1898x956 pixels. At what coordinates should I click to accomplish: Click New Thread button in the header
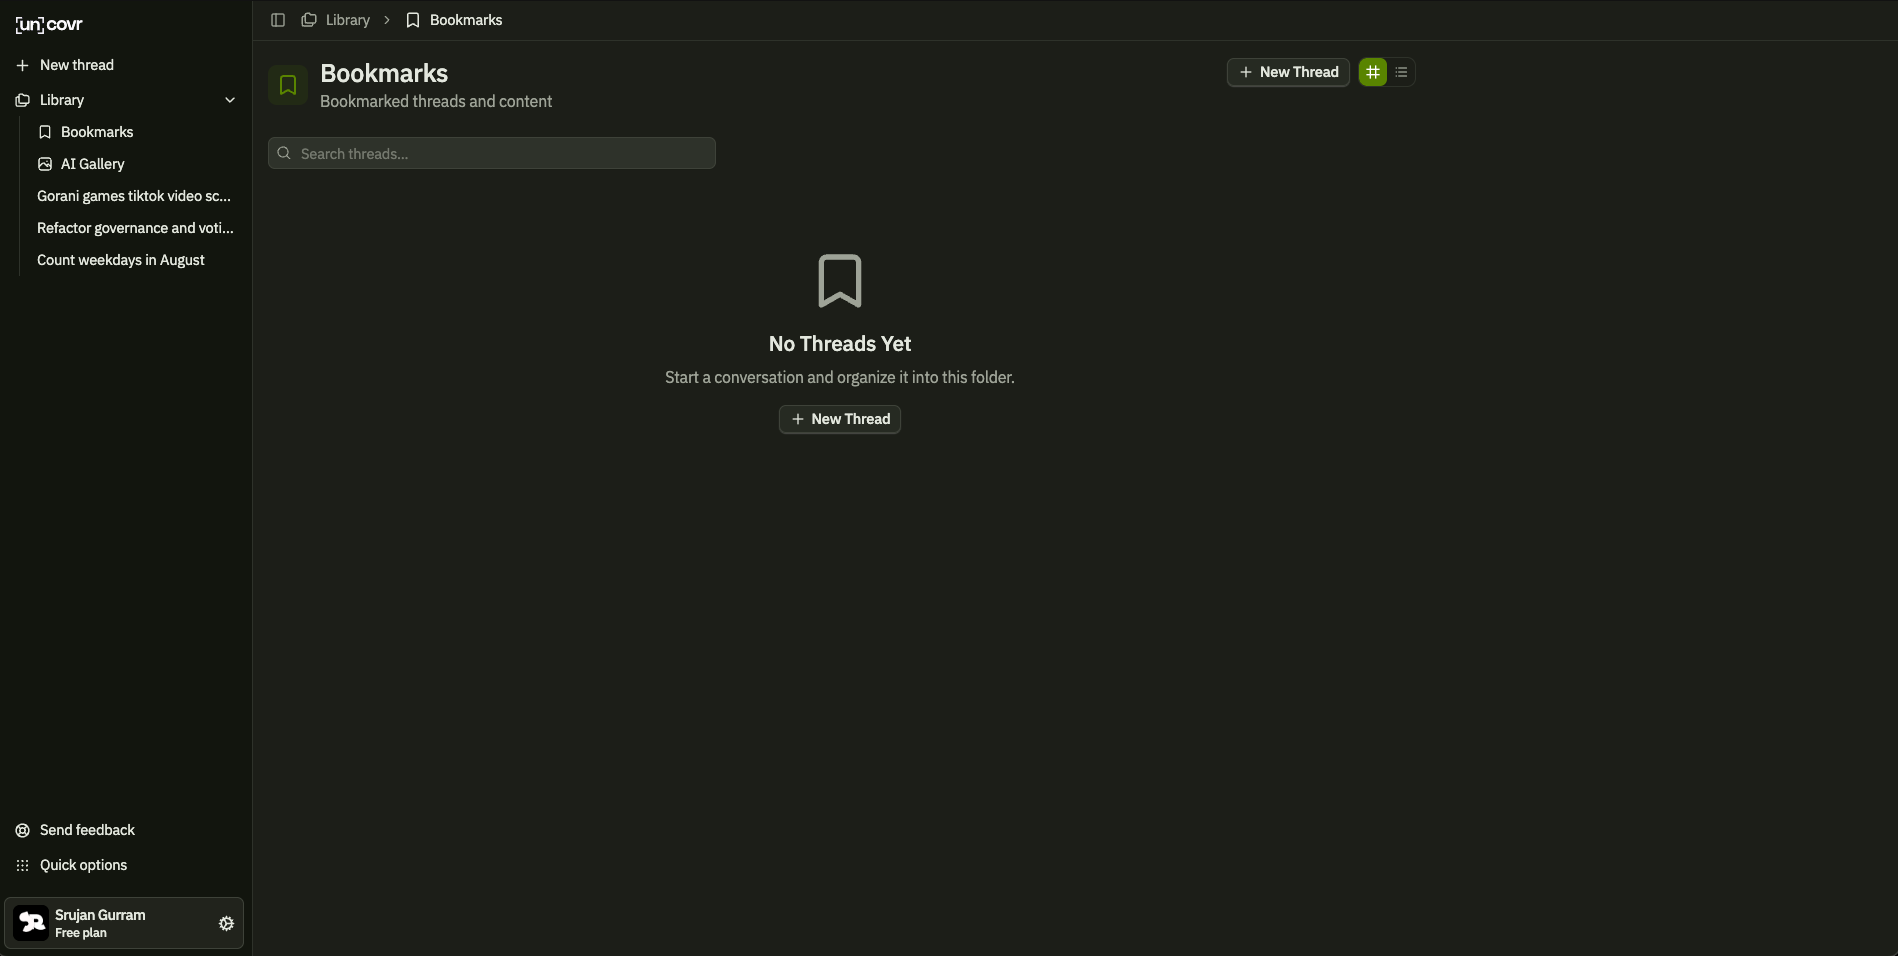pos(1288,72)
